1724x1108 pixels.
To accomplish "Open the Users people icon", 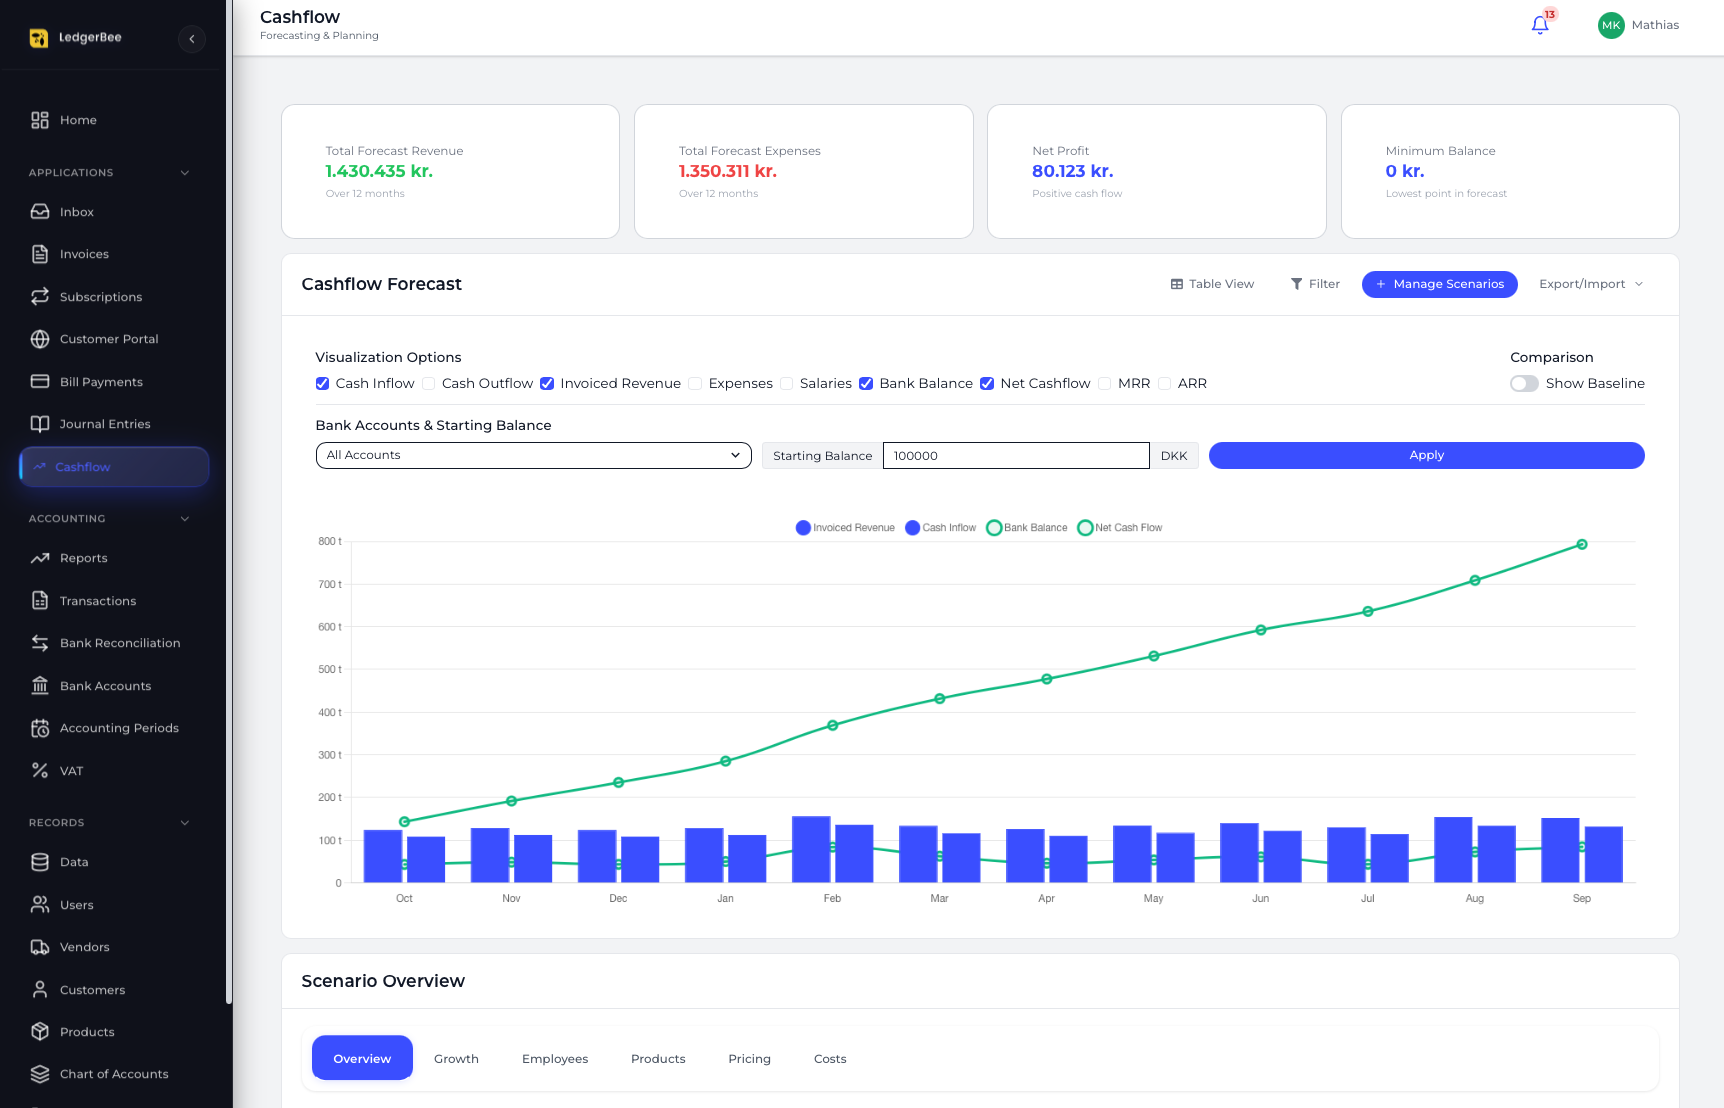I will [40, 905].
